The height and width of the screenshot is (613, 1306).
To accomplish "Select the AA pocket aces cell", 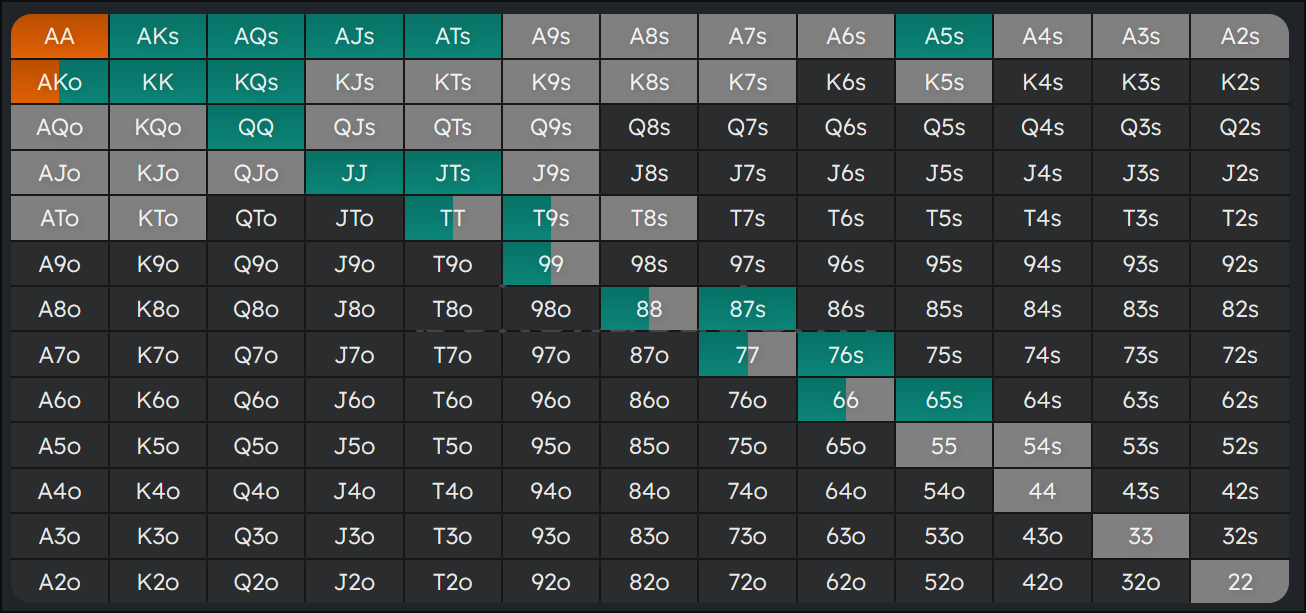I will point(59,36).
